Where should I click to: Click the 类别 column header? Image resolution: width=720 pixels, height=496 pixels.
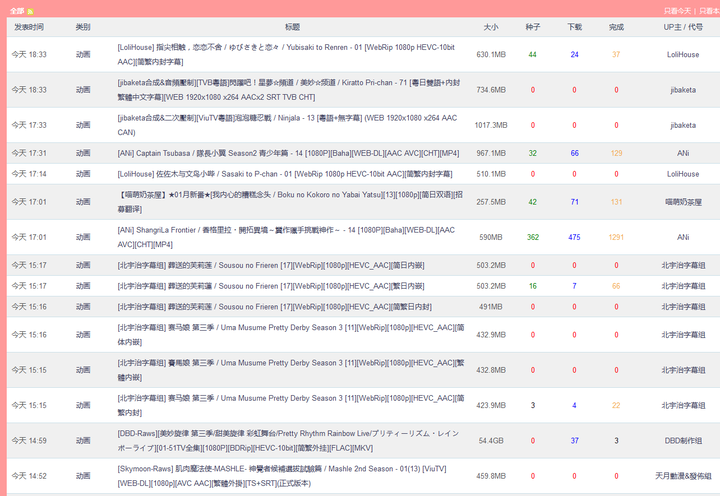pos(82,27)
